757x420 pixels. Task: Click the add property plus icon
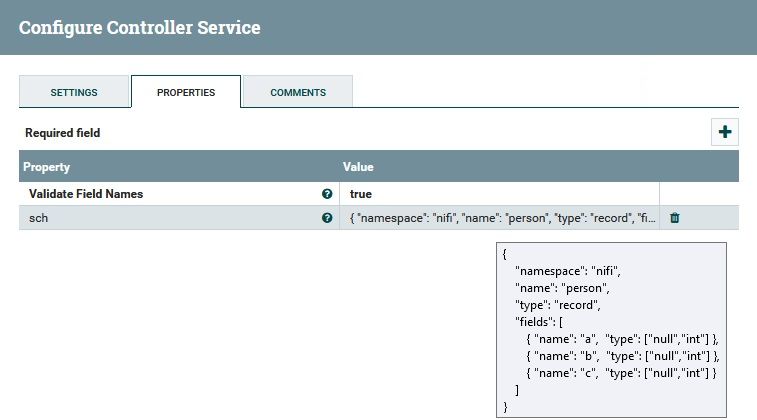pos(725,132)
